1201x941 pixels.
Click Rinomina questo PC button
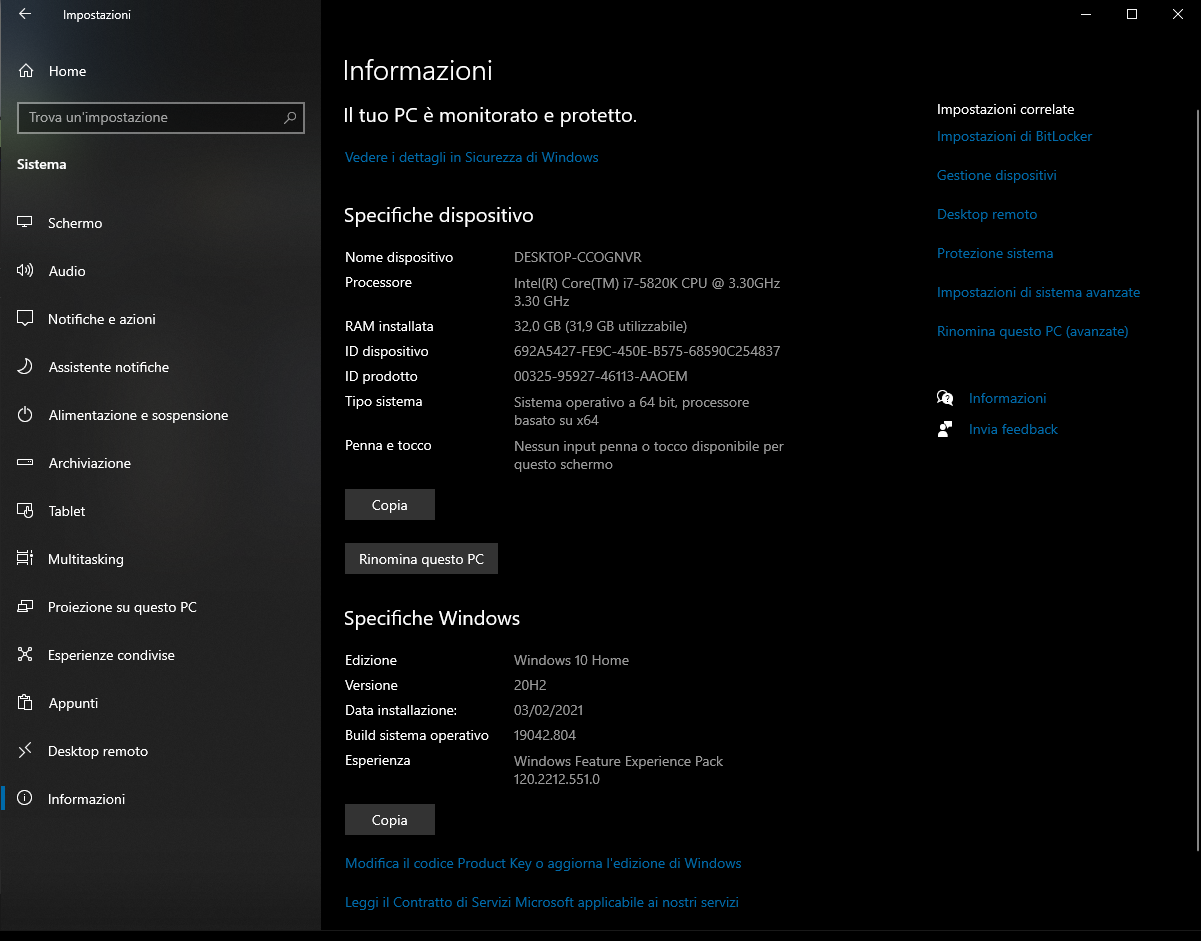tap(421, 559)
